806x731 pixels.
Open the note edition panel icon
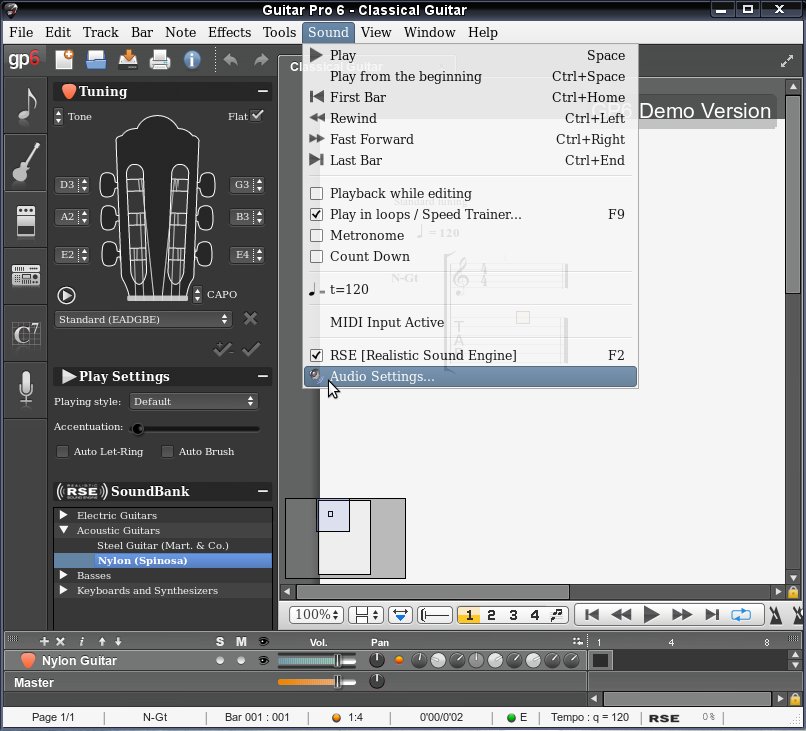point(26,105)
